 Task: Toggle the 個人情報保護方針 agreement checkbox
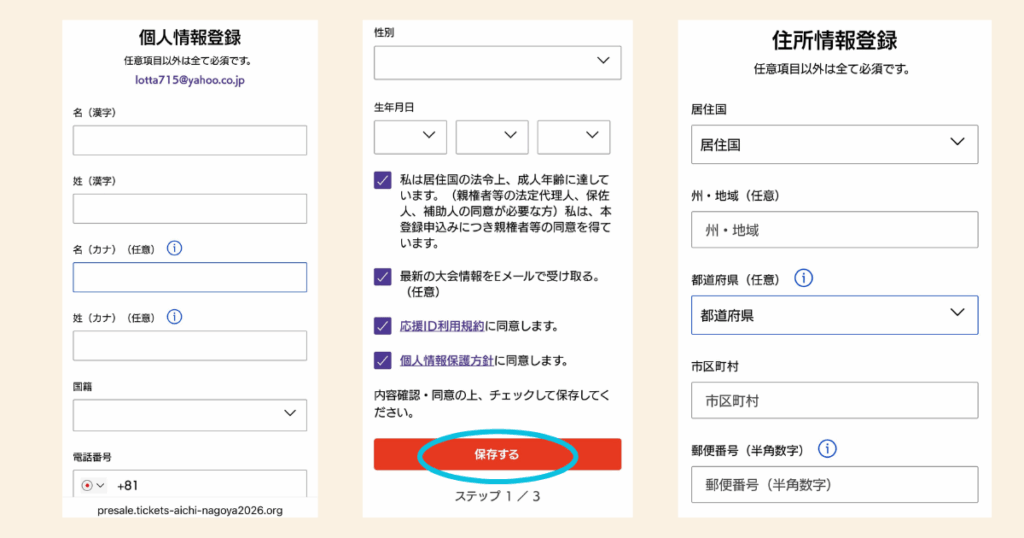[383, 360]
